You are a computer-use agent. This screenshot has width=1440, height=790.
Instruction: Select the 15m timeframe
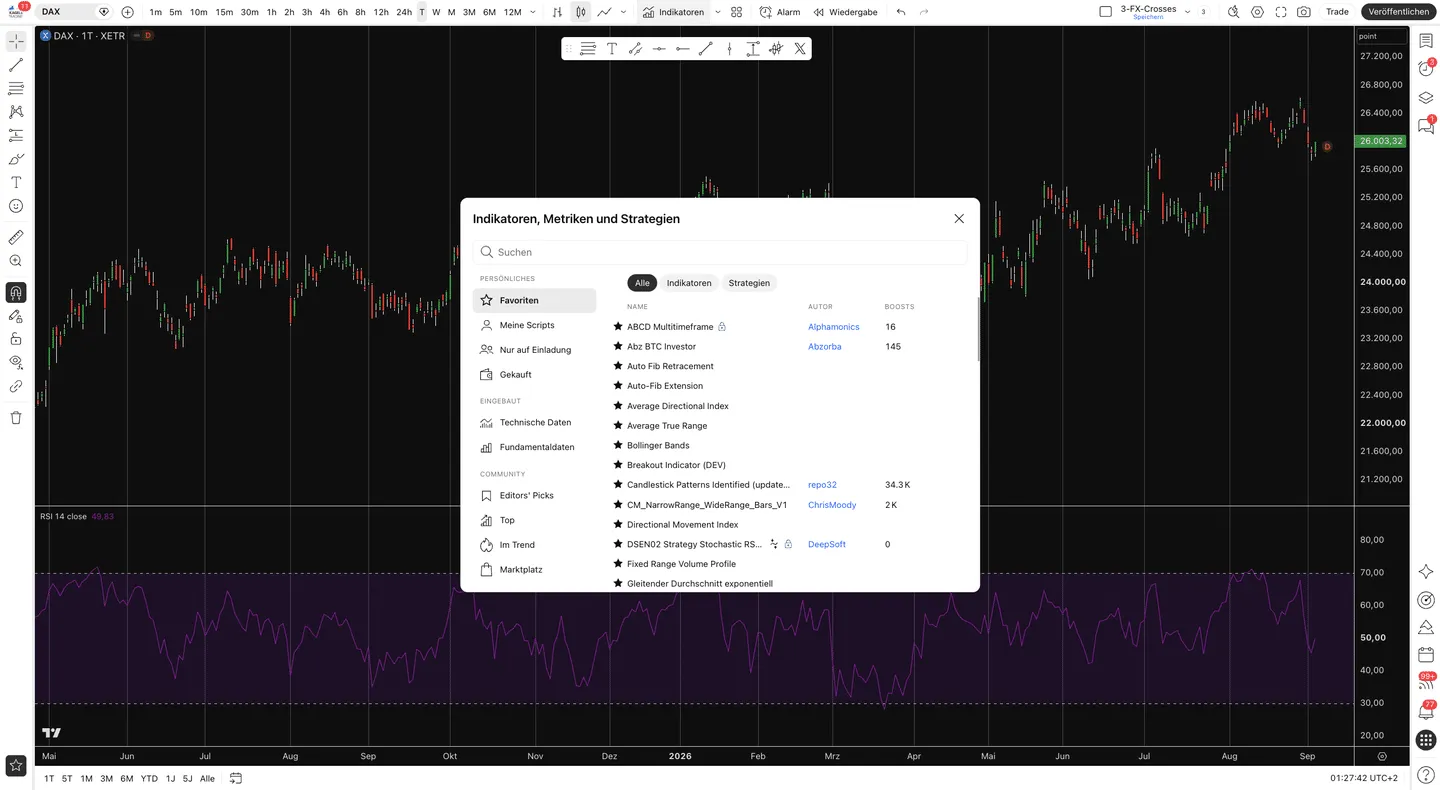point(224,12)
